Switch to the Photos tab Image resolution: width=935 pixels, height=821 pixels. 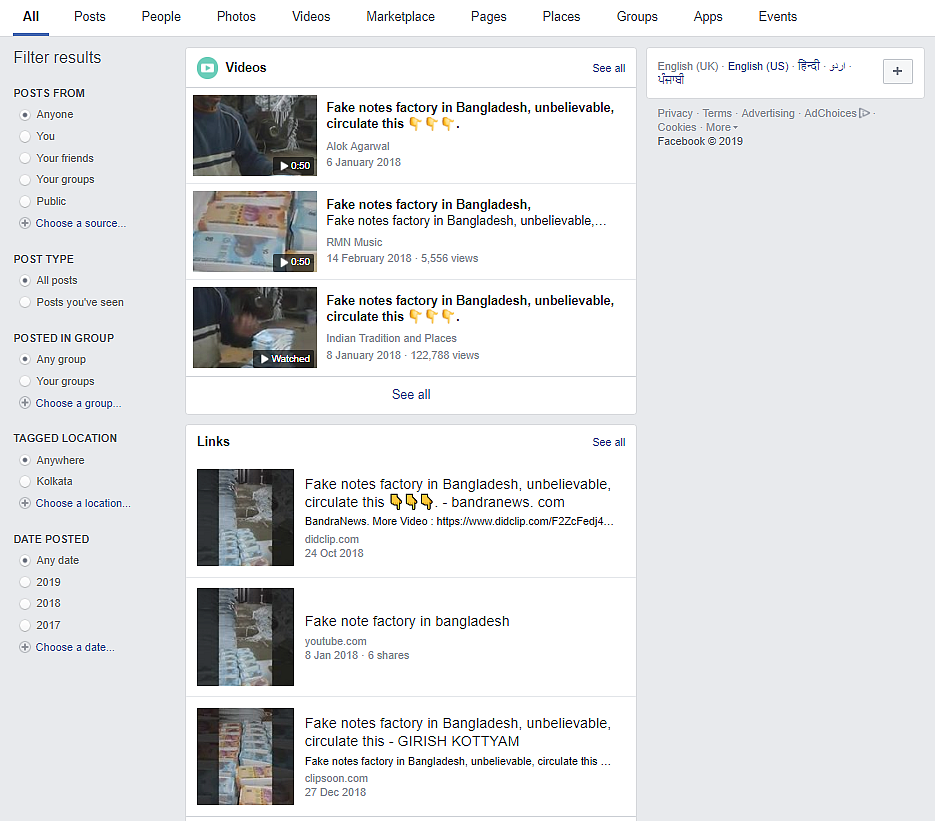[x=236, y=17]
